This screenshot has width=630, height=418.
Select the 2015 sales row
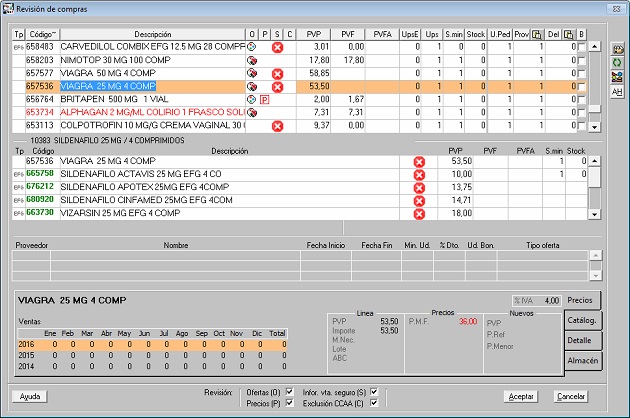pos(152,355)
